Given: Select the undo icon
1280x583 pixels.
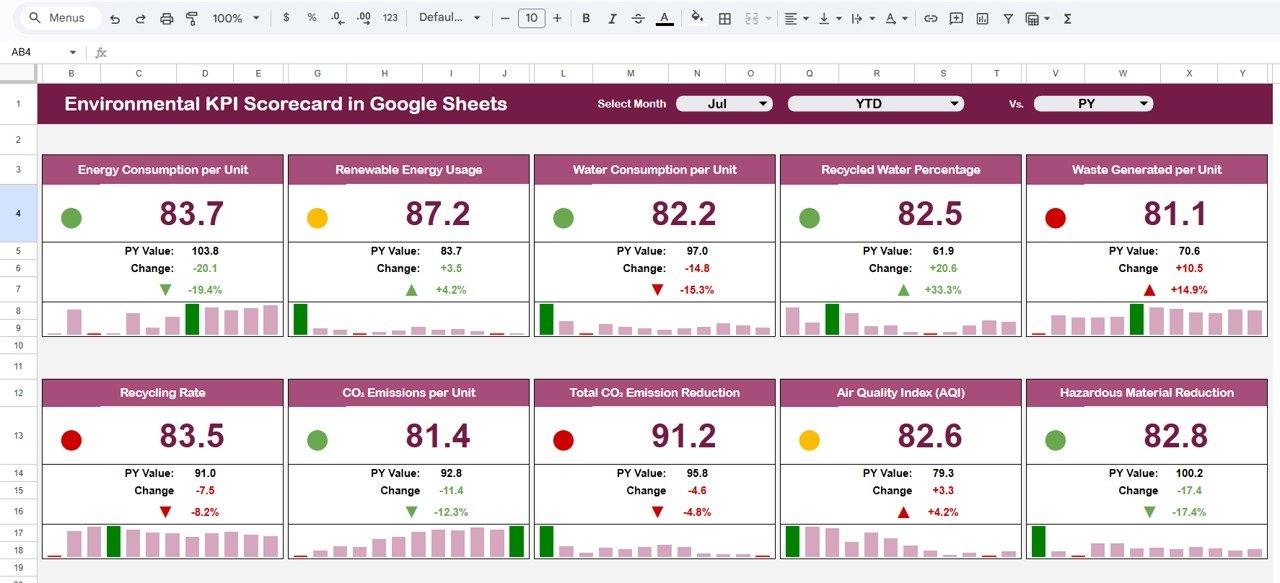Looking at the screenshot, I should (x=113, y=17).
